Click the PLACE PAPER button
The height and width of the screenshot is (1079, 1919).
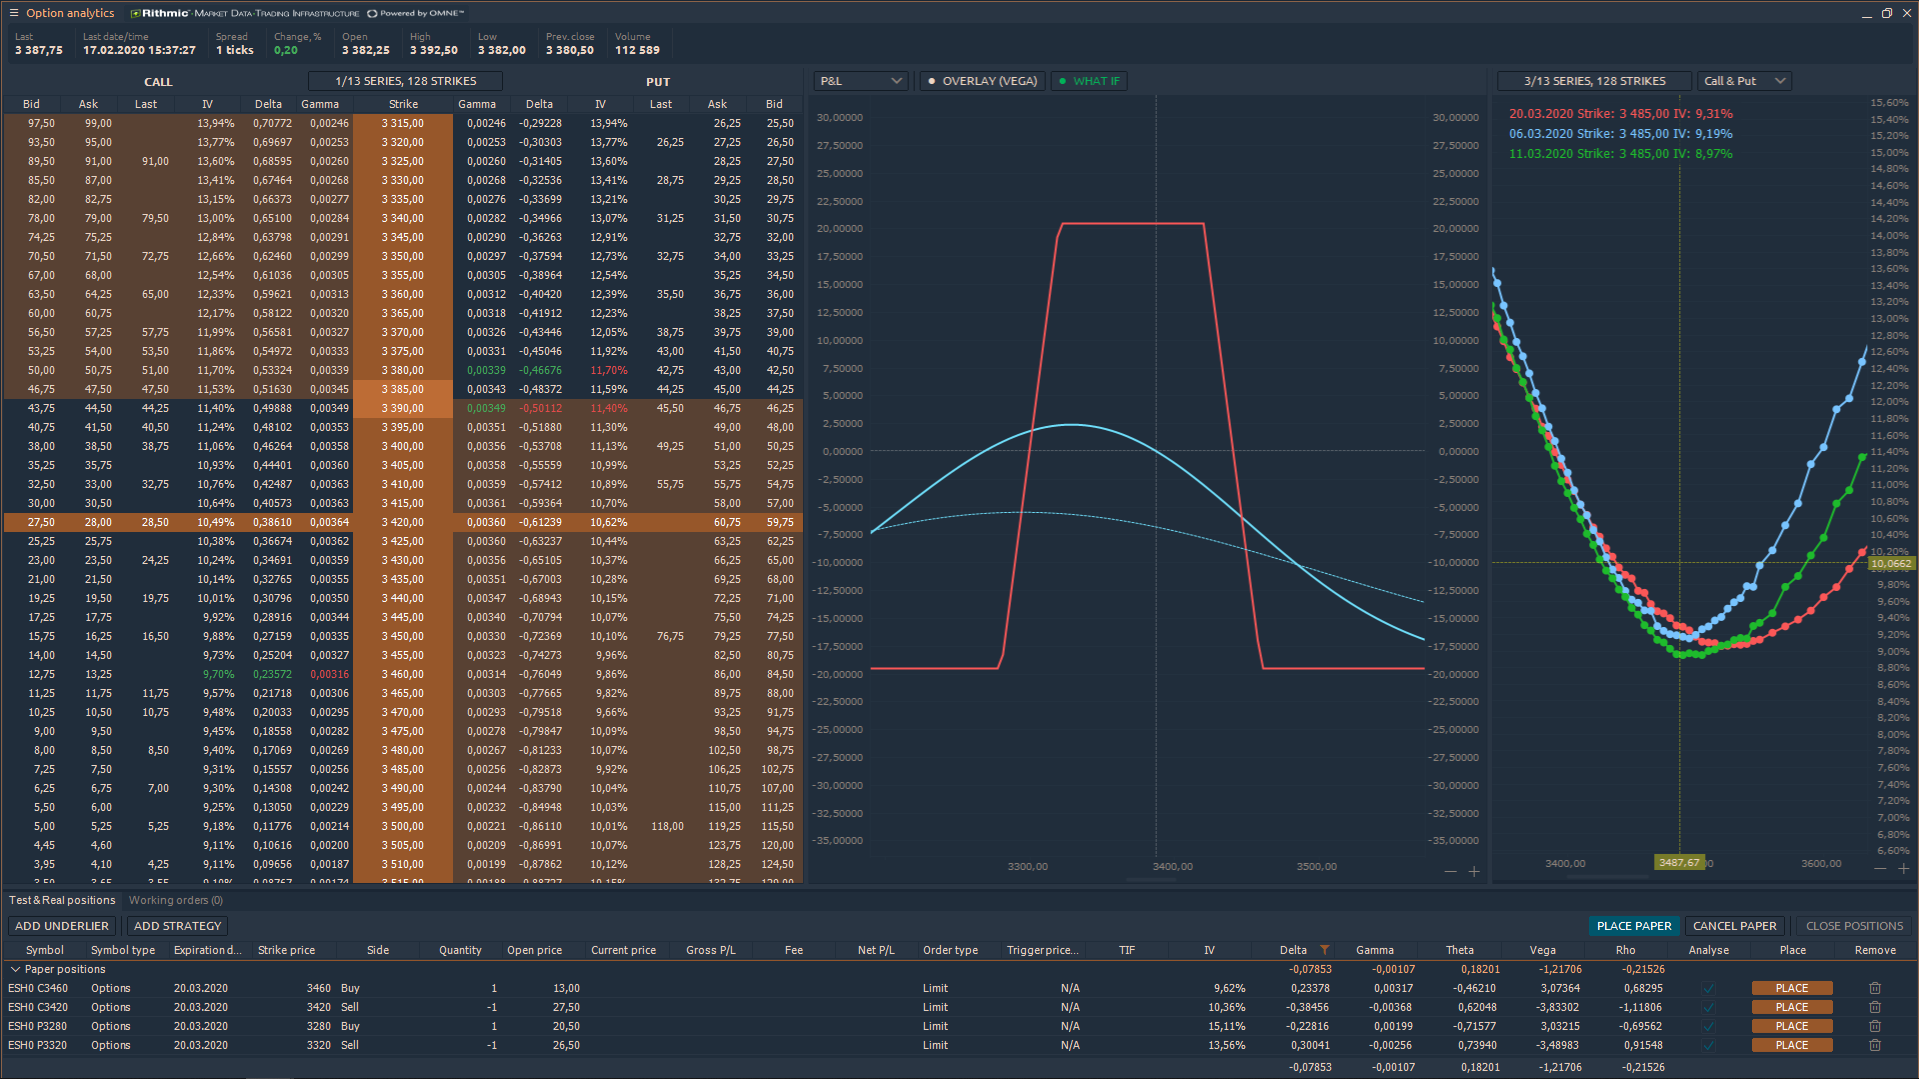[1633, 926]
